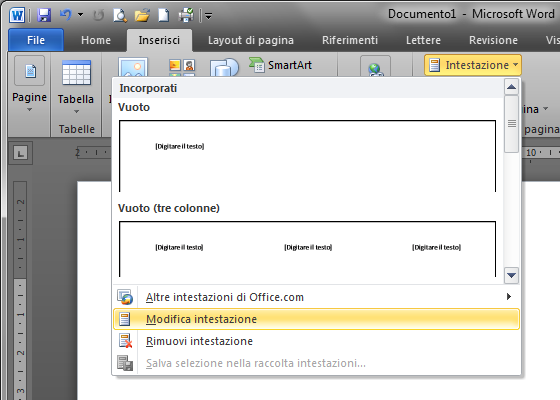Image resolution: width=560 pixels, height=400 pixels.
Task: Select the Inserisci tab
Action: (159, 40)
